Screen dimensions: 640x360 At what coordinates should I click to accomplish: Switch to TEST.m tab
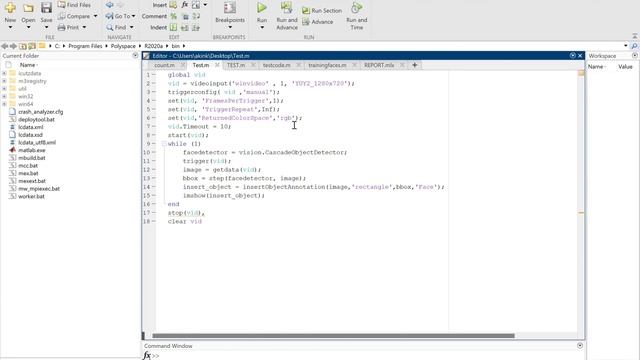pyautogui.click(x=236, y=65)
